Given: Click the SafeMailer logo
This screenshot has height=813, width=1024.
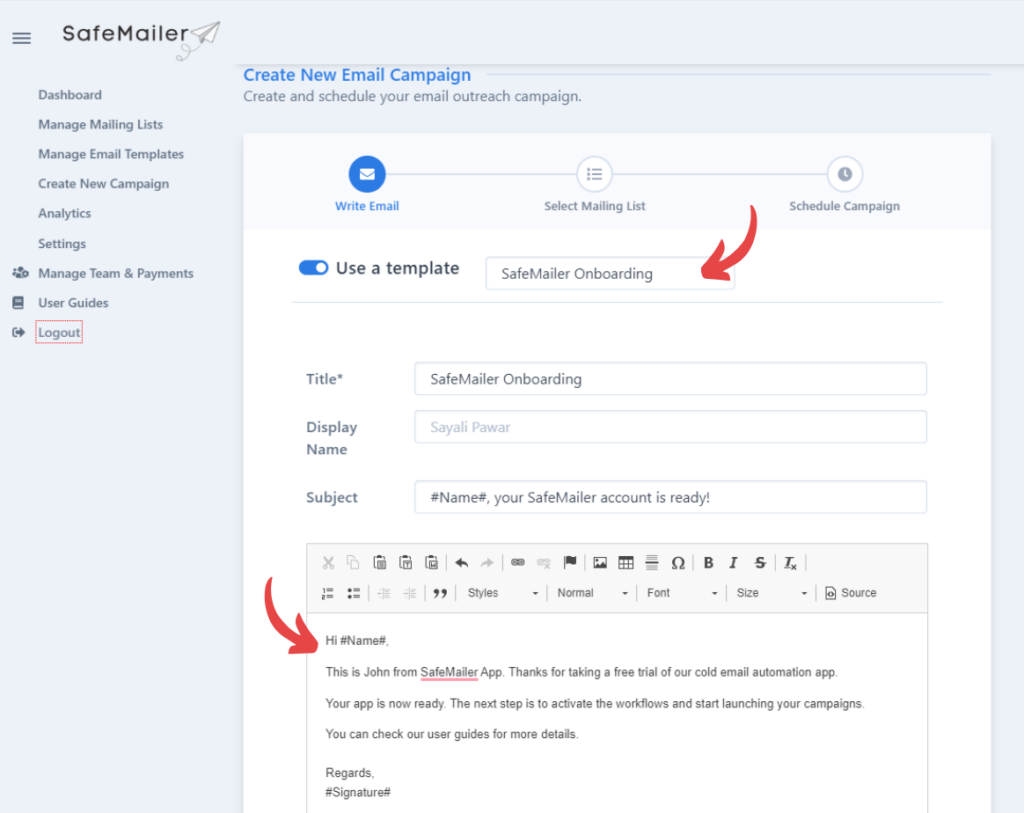Looking at the screenshot, I should coord(141,38).
